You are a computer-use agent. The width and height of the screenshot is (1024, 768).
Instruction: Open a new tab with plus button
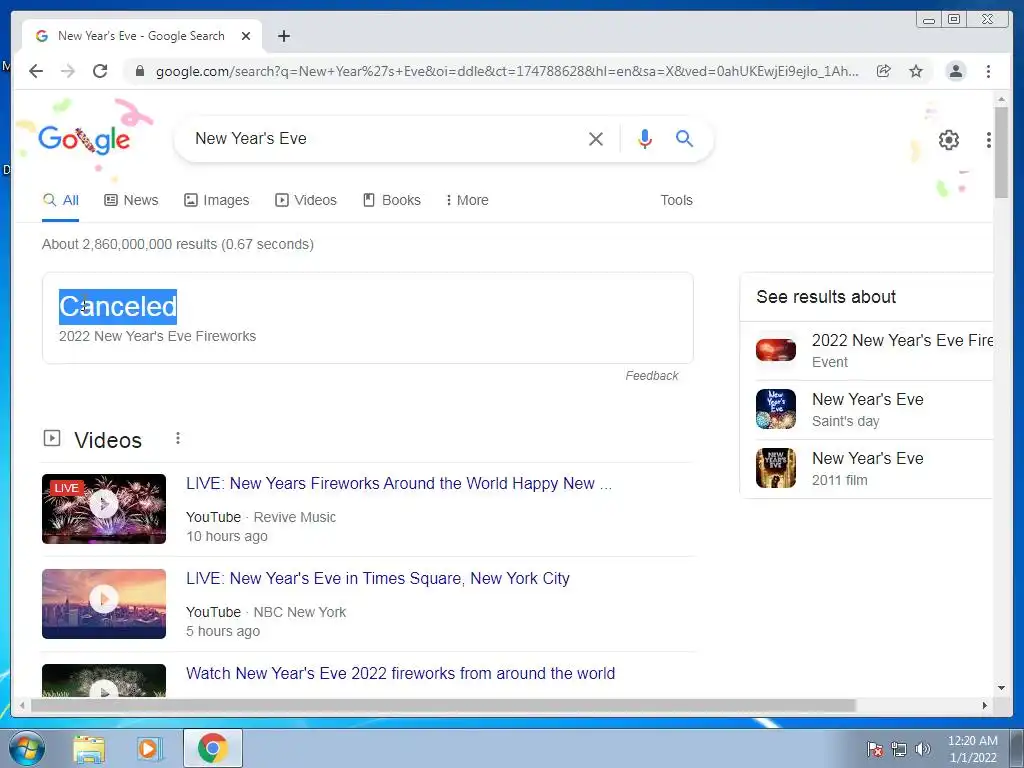click(x=283, y=36)
